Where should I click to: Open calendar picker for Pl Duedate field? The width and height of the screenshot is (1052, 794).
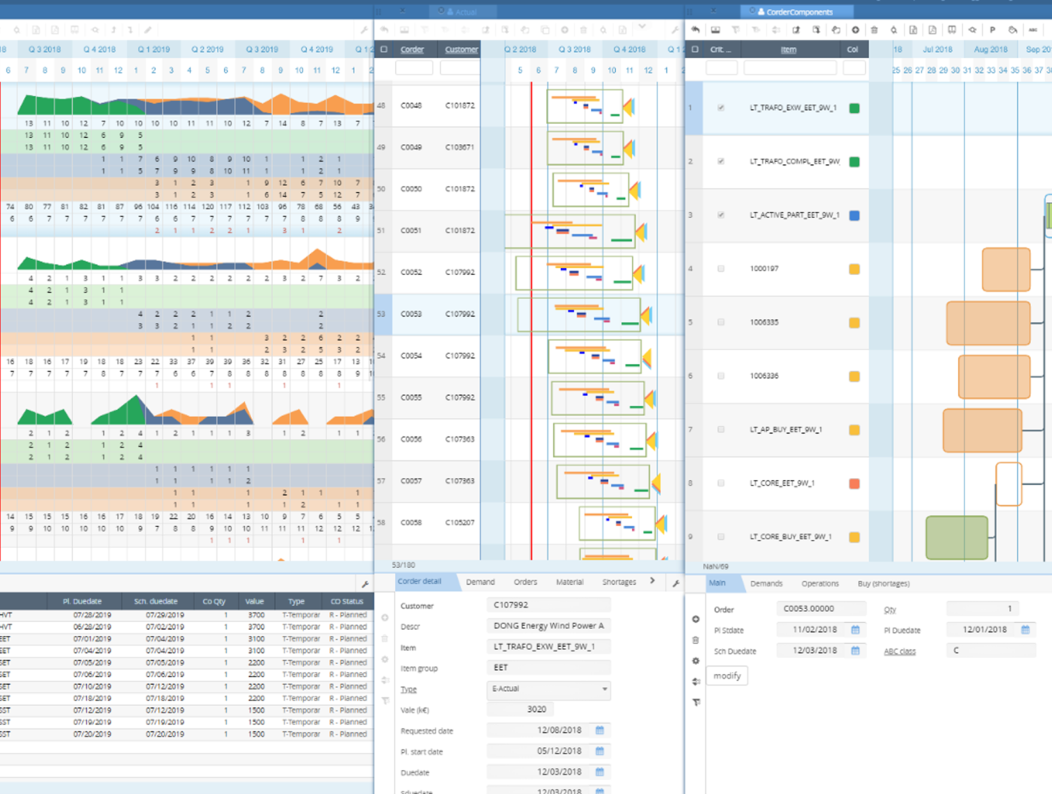point(1025,630)
